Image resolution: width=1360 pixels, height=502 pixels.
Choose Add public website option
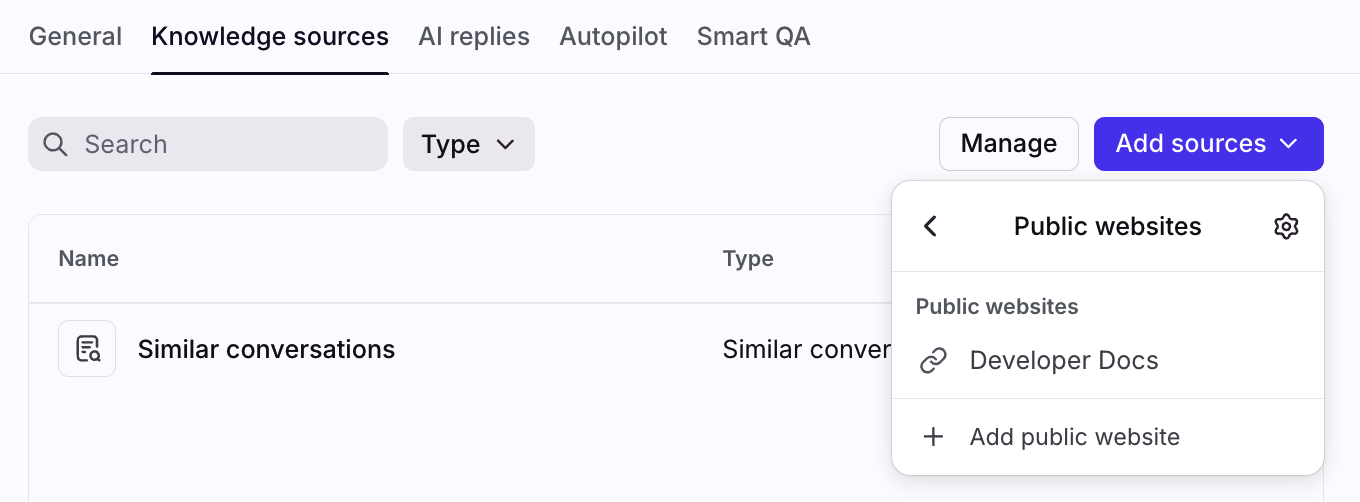(1074, 437)
